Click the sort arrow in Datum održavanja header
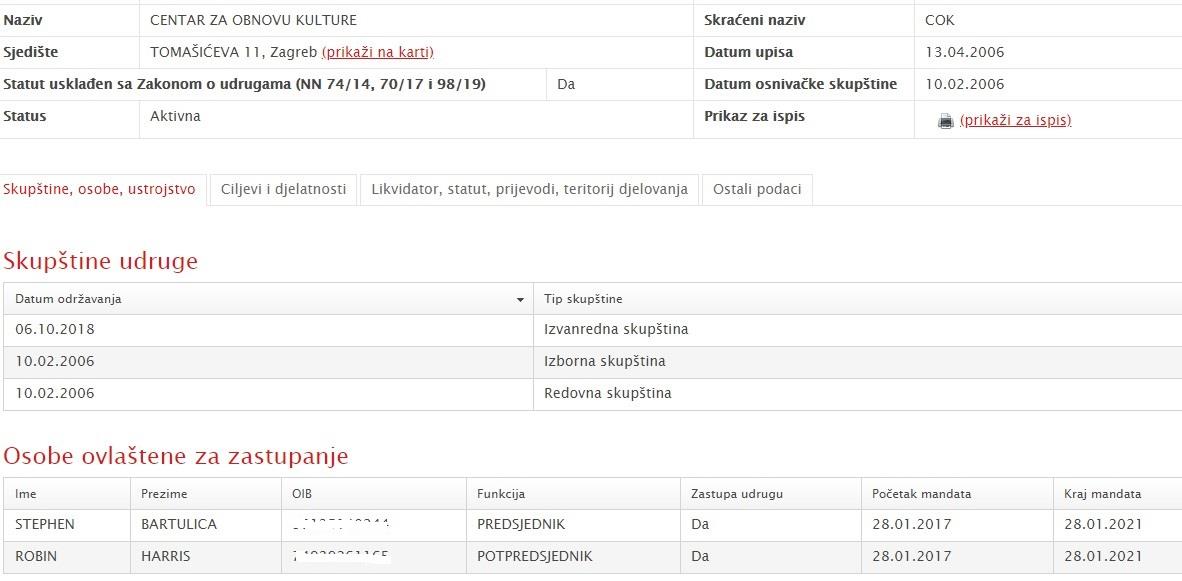Screen dimensions: 1182x581 point(520,300)
